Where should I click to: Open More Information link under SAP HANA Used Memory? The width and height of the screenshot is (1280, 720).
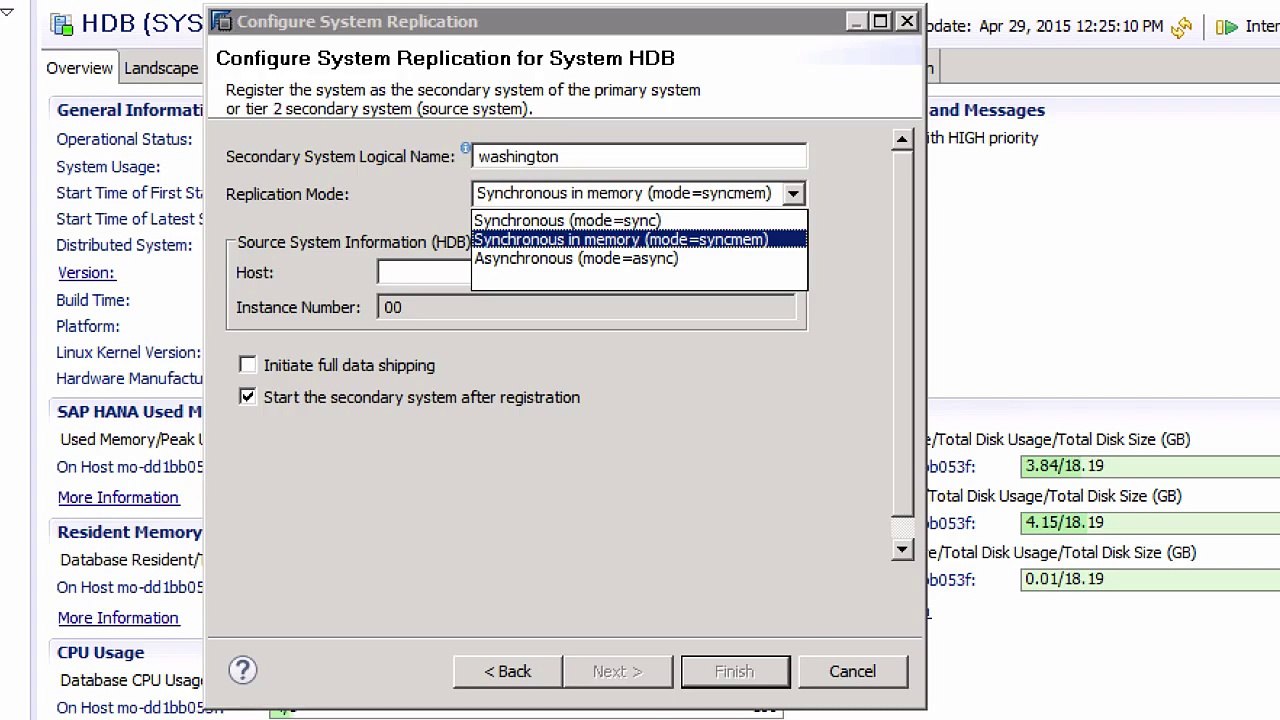point(118,497)
